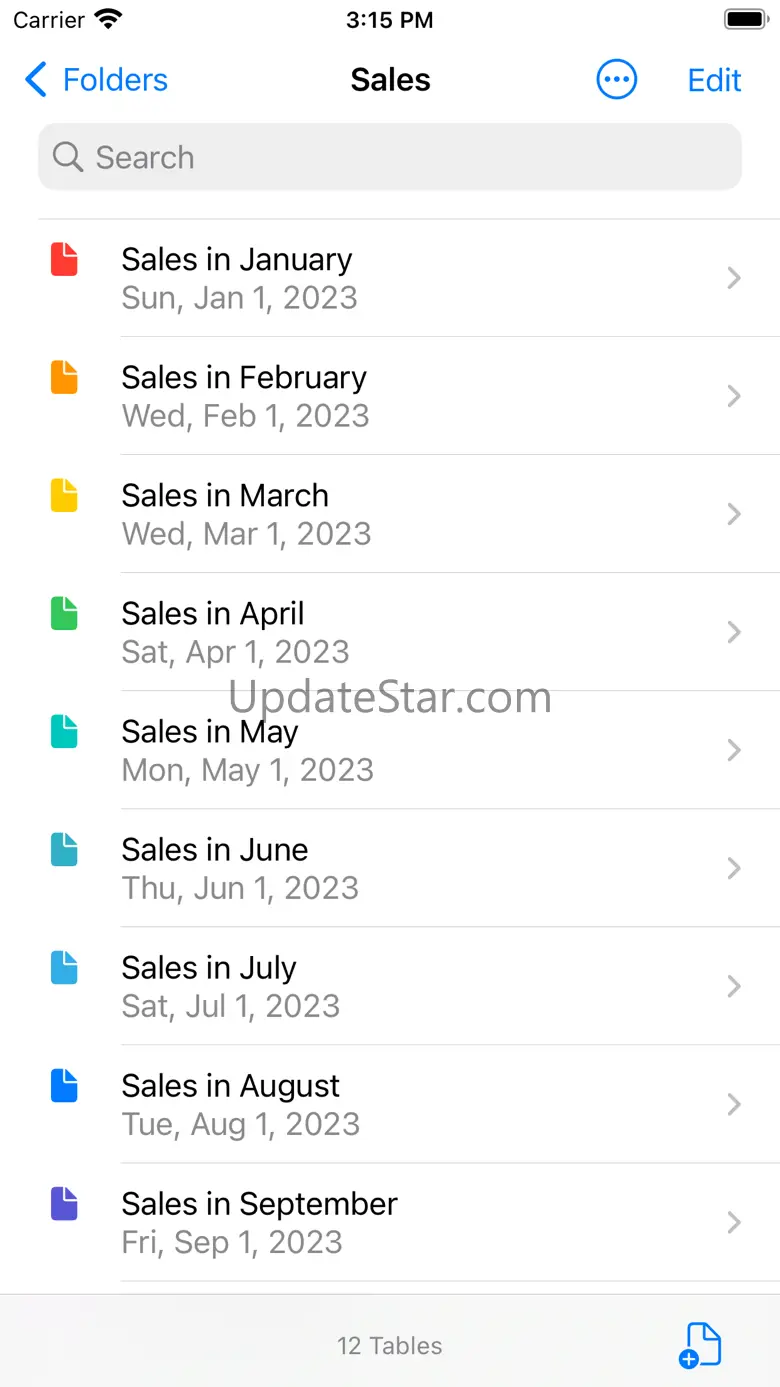Focus the Search field

pyautogui.click(x=390, y=157)
